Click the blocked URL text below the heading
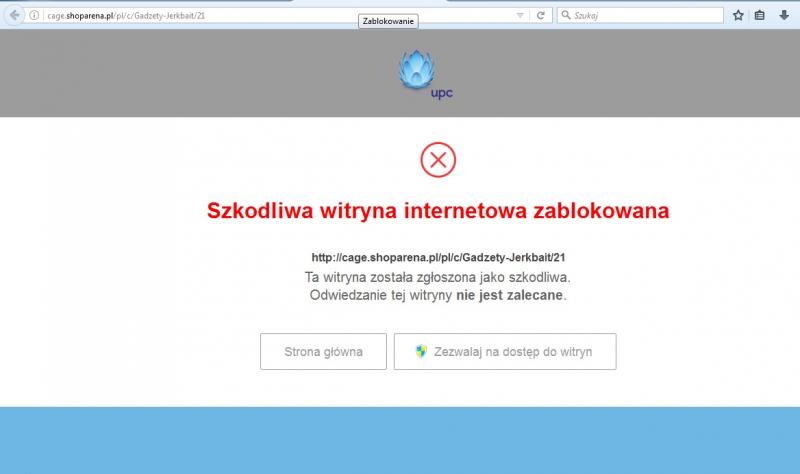Viewport: 800px width, 474px height. (x=439, y=257)
